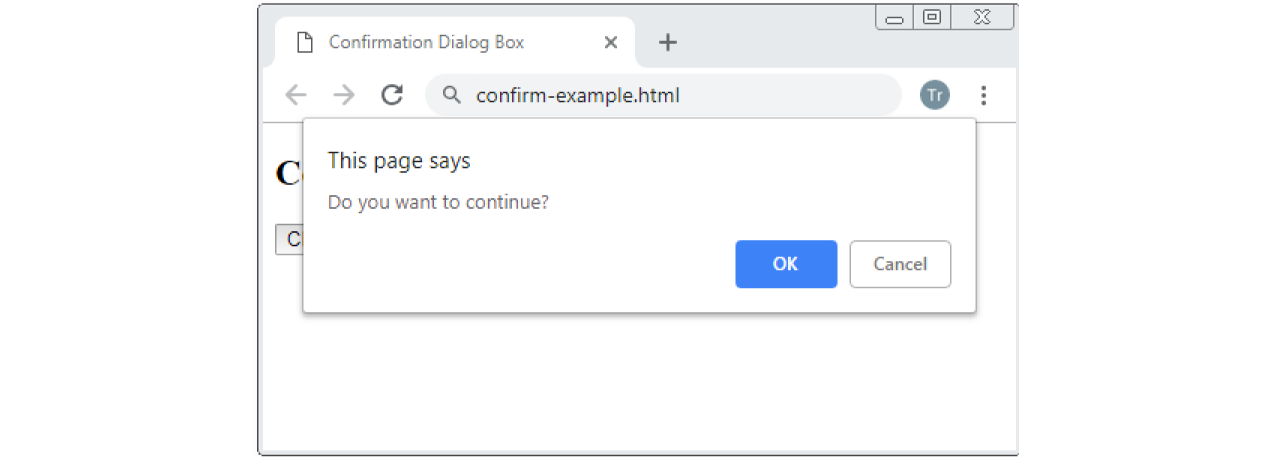Close the Confirmation Dialog Box tab
Image resolution: width=1272 pixels, height=459 pixels.
tap(611, 42)
